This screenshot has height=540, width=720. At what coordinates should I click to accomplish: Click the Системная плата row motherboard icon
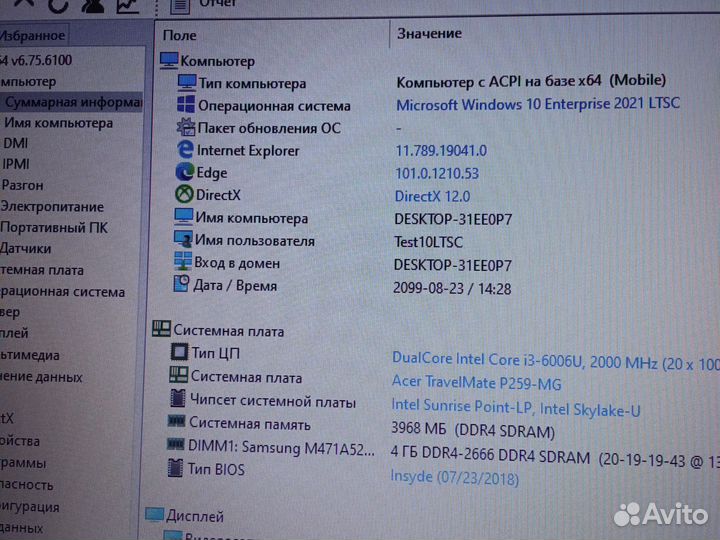[178, 375]
